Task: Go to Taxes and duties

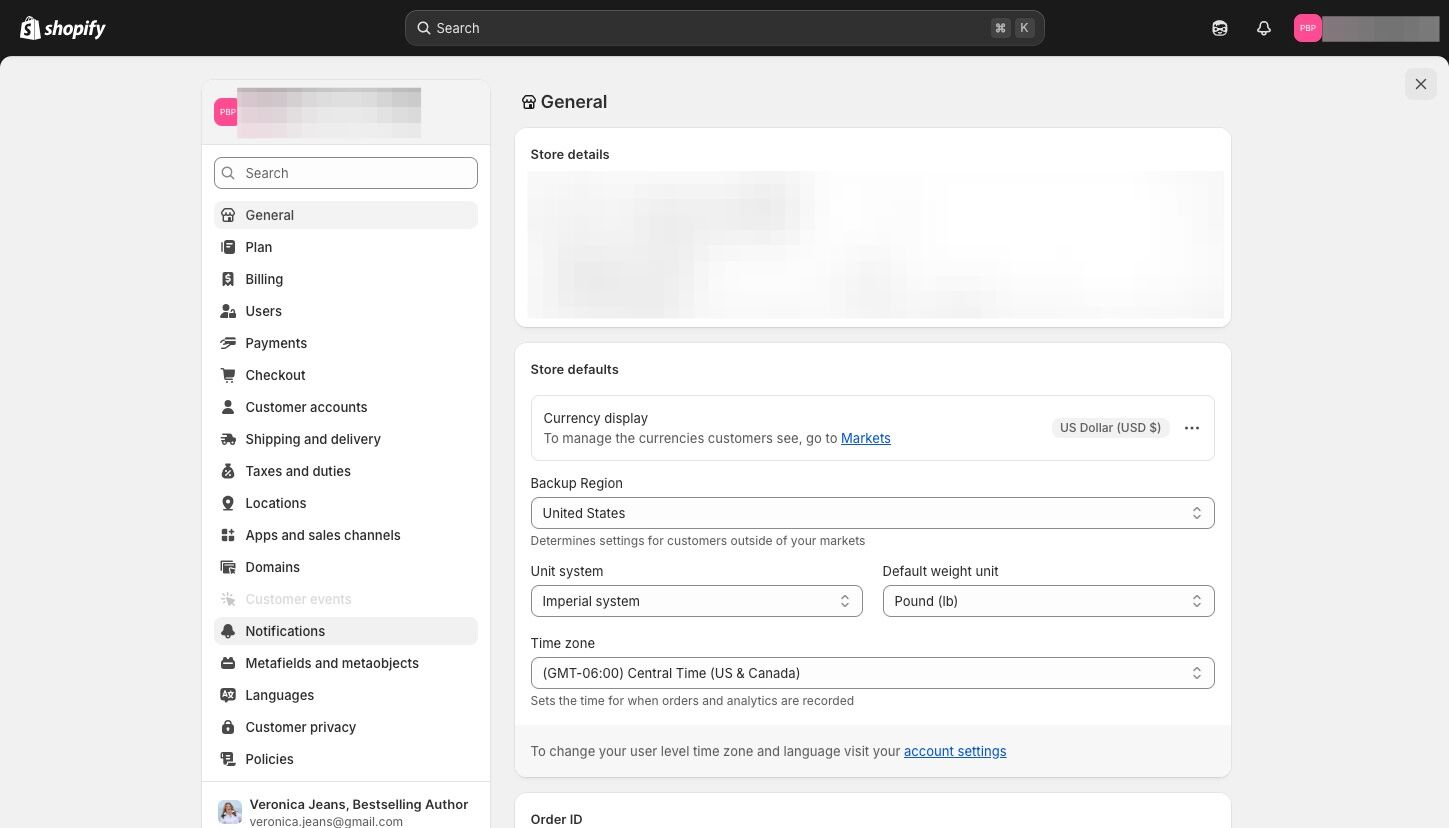Action: (346, 471)
